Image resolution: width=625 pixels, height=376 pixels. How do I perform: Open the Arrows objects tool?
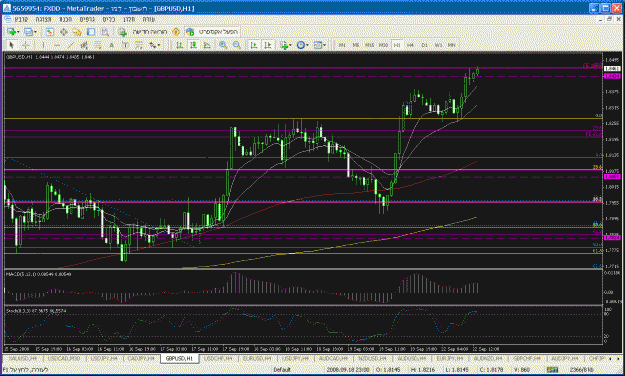click(152, 45)
